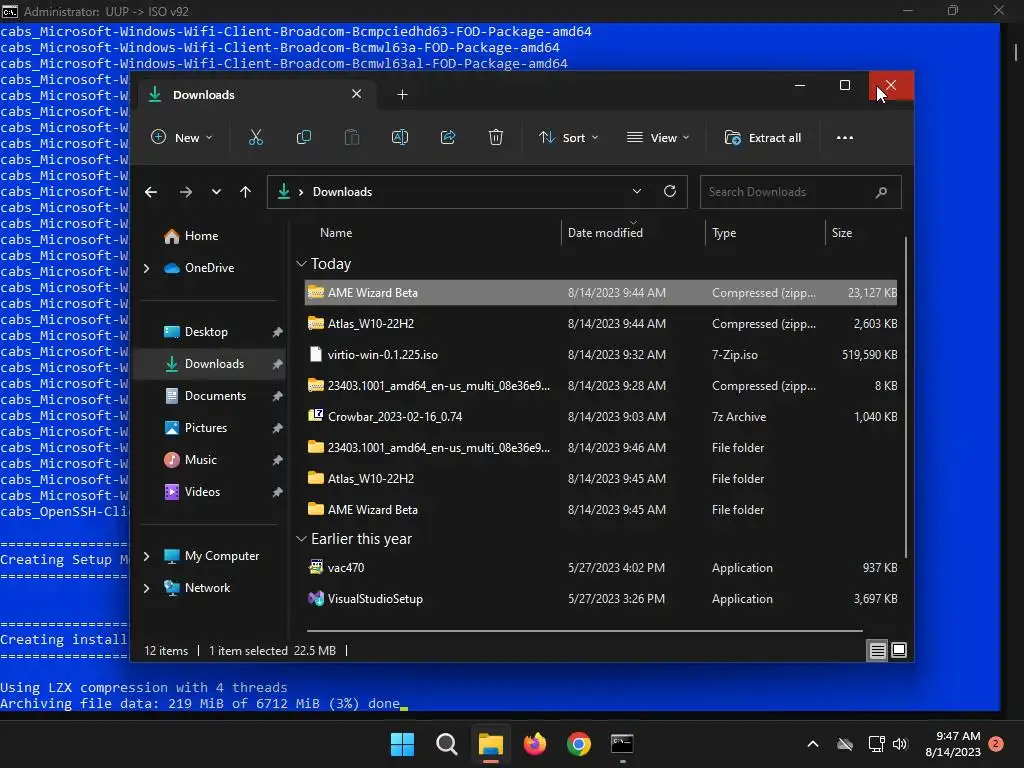The height and width of the screenshot is (768, 1024).
Task: Click File Explorer icon in taskbar
Action: pos(490,744)
